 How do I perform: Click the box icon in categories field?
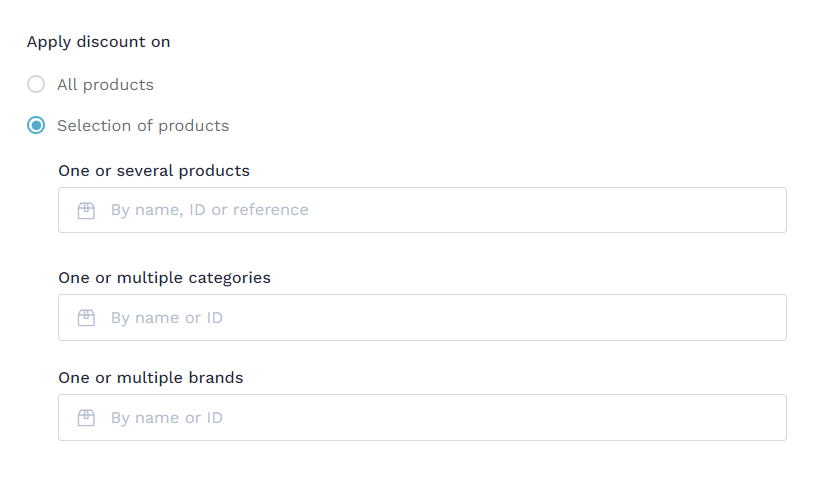[86, 317]
